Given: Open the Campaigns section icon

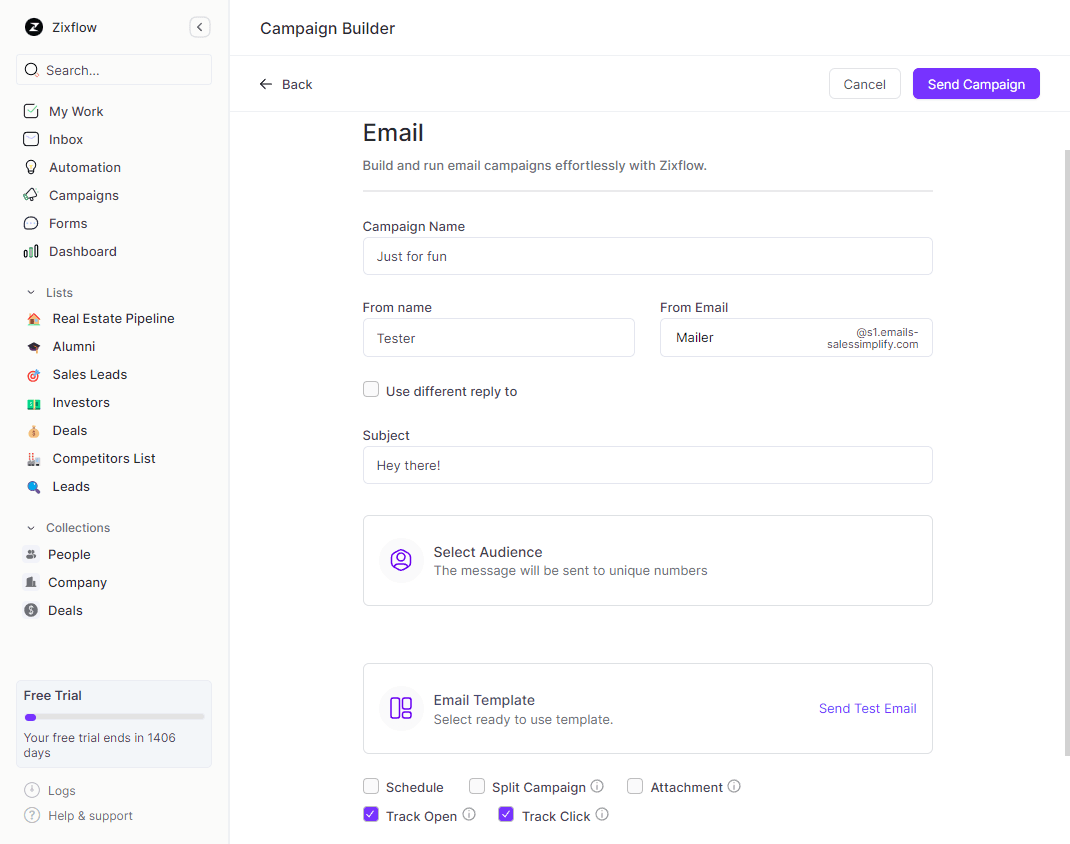Looking at the screenshot, I should click(x=32, y=195).
